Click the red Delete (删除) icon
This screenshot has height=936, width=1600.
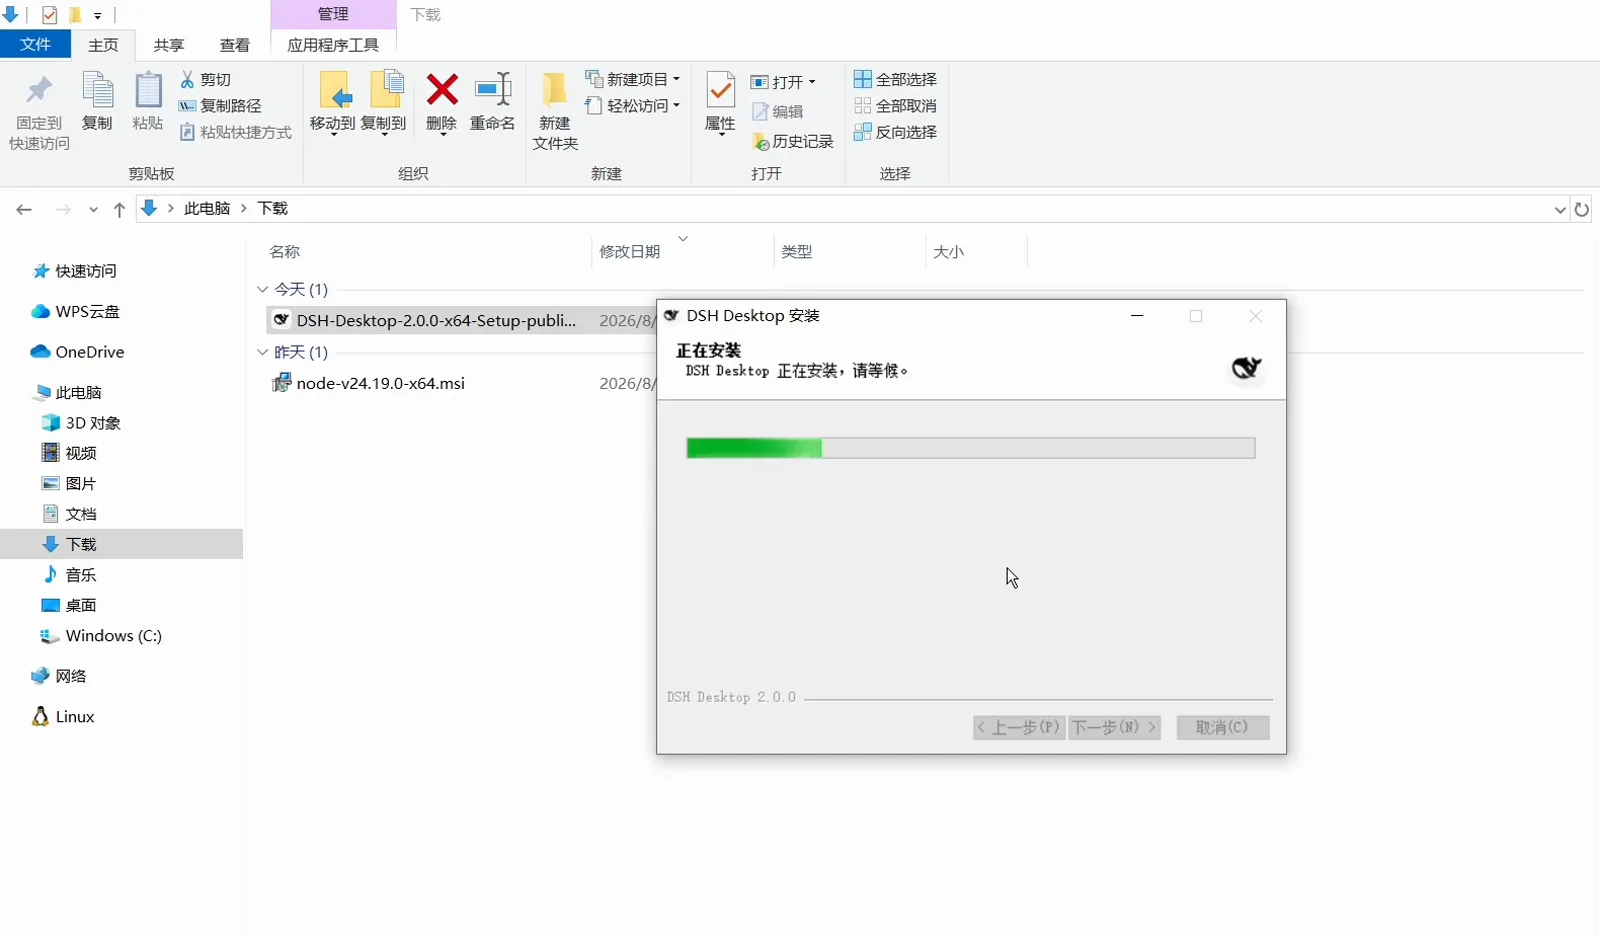tap(442, 90)
